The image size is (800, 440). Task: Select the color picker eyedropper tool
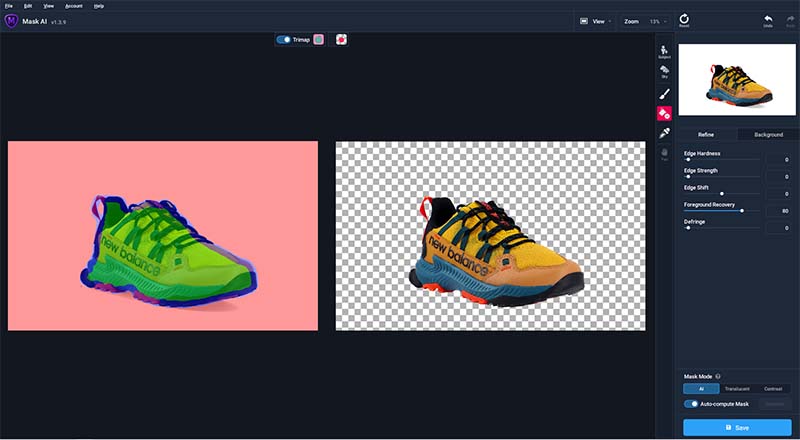[x=664, y=133]
